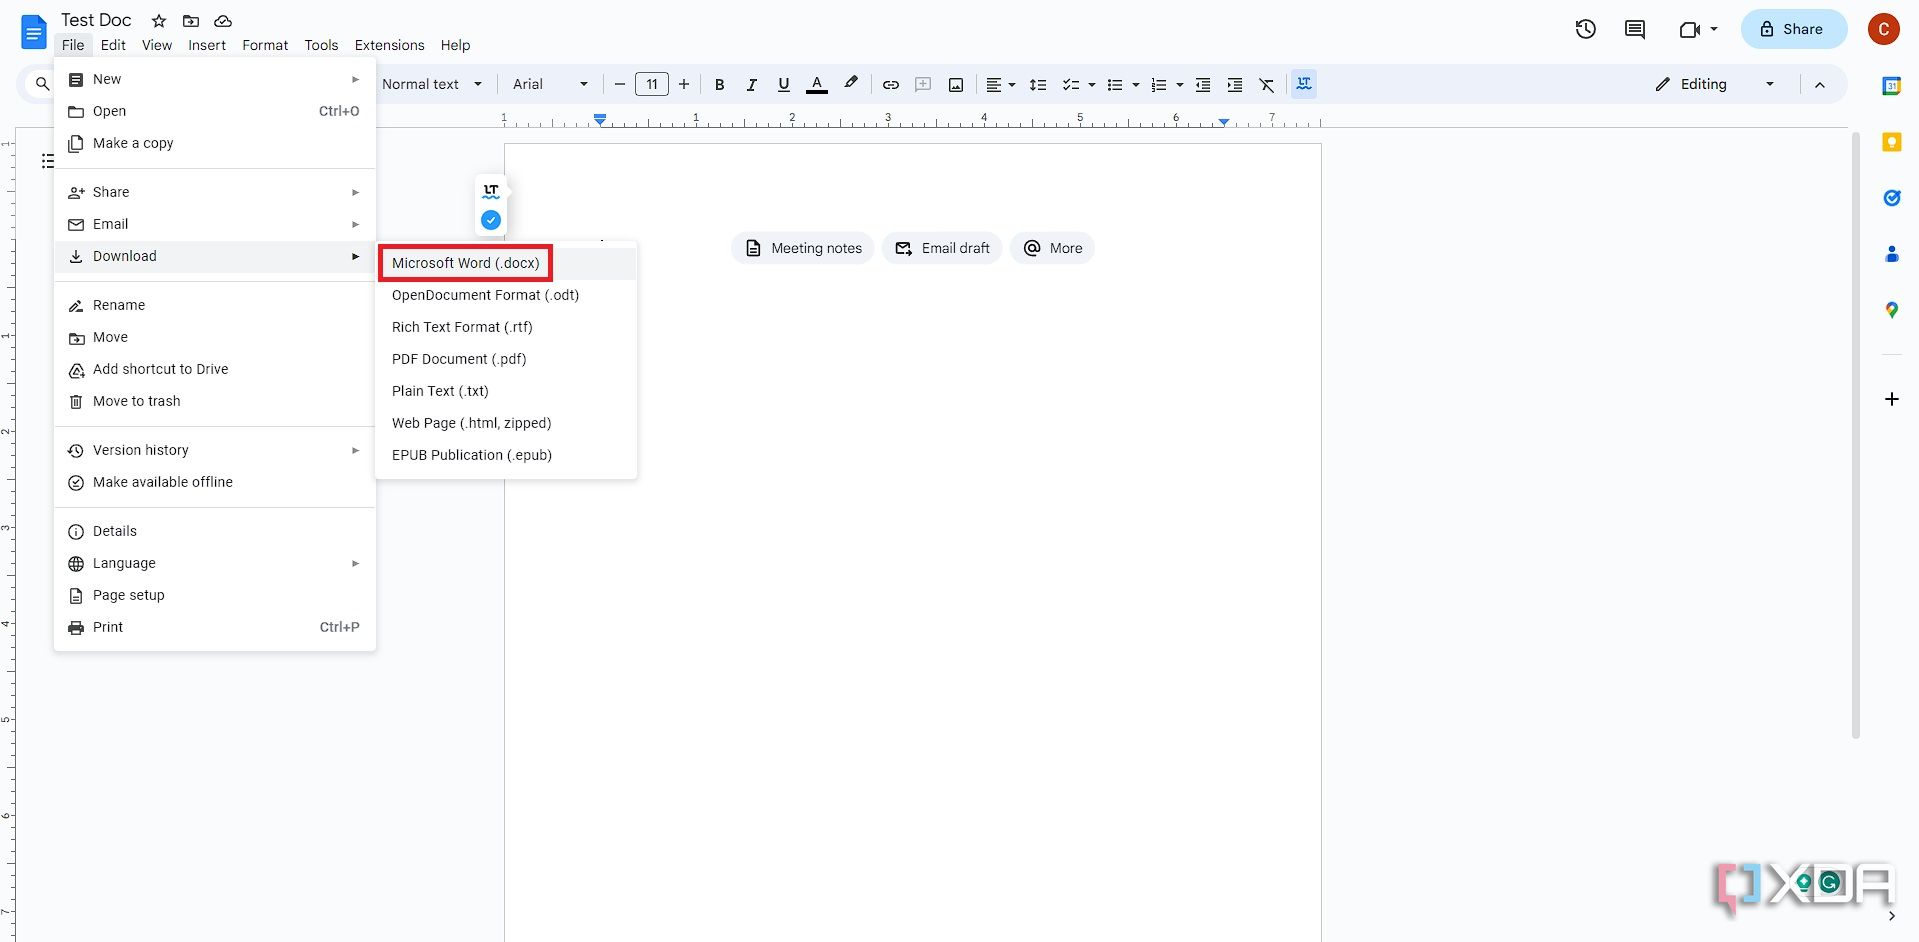Apply bold formatting
Image resolution: width=1919 pixels, height=942 pixels.
(x=719, y=84)
